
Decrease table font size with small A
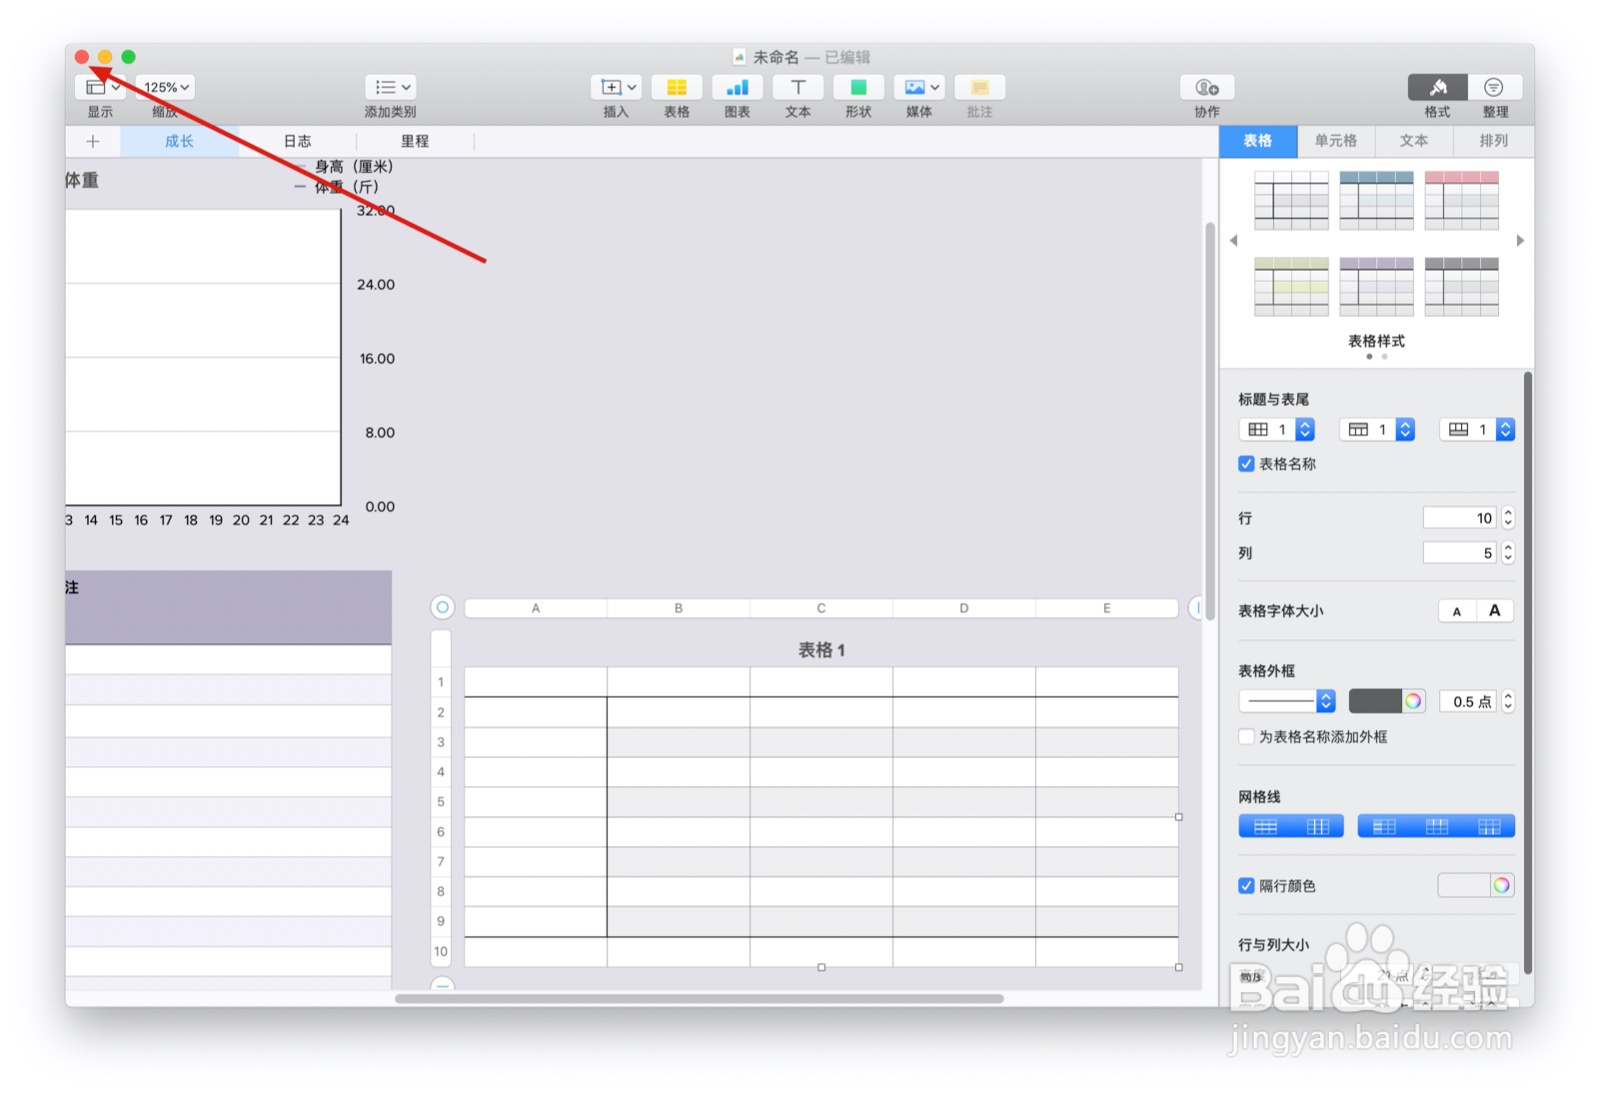(x=1457, y=611)
